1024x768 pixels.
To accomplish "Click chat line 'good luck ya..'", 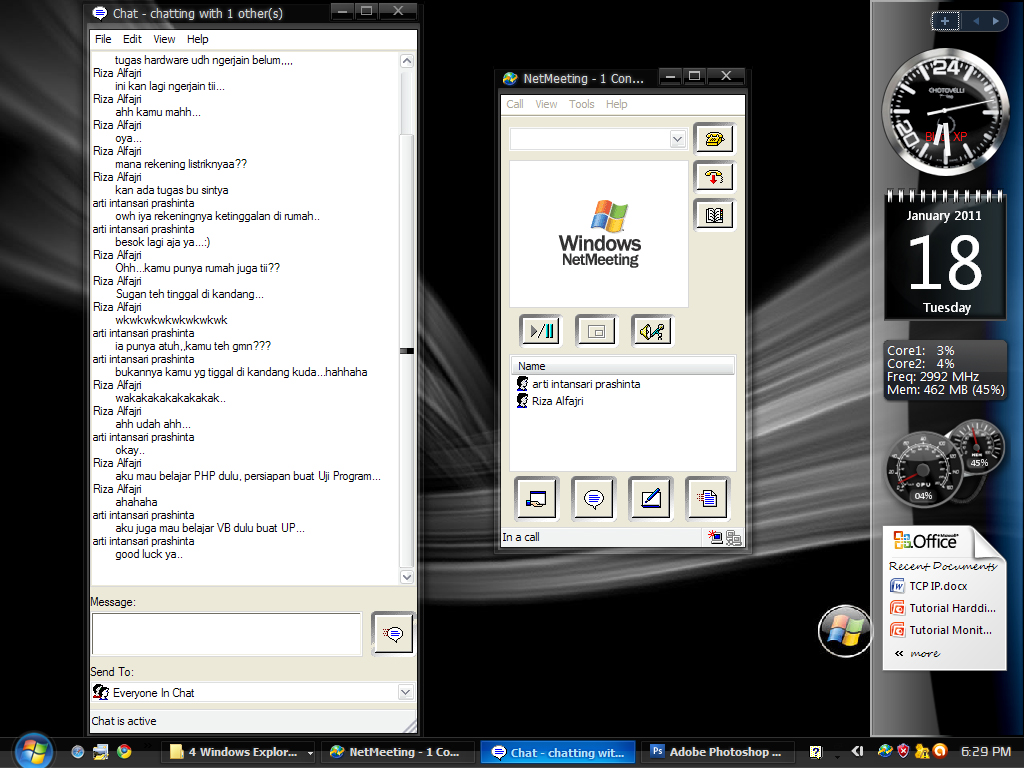I will [x=149, y=554].
